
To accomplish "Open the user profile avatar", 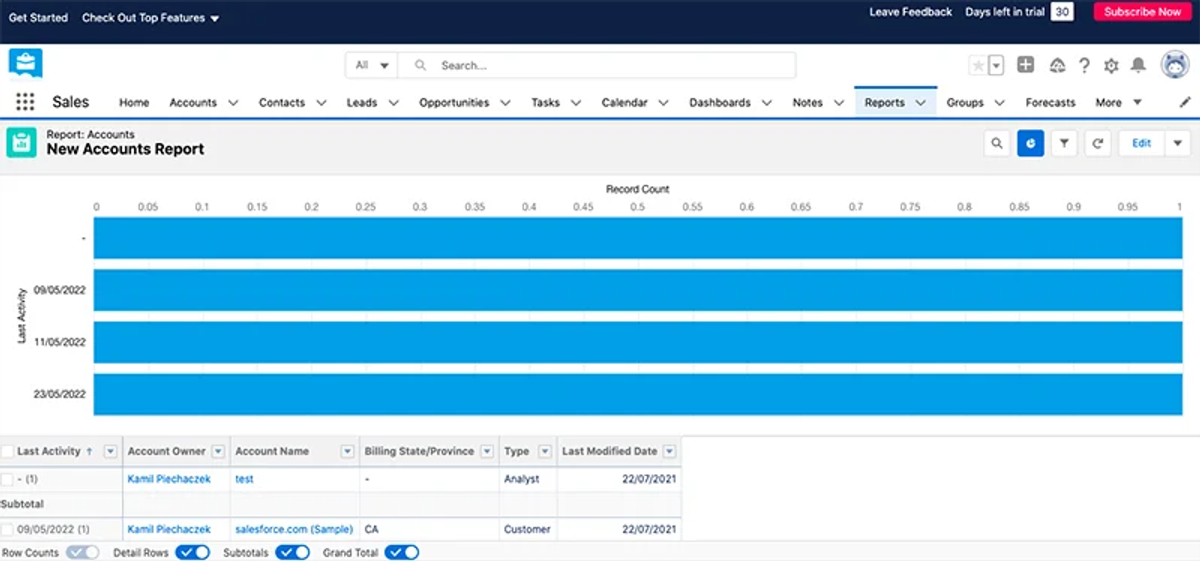I will [x=1174, y=65].
